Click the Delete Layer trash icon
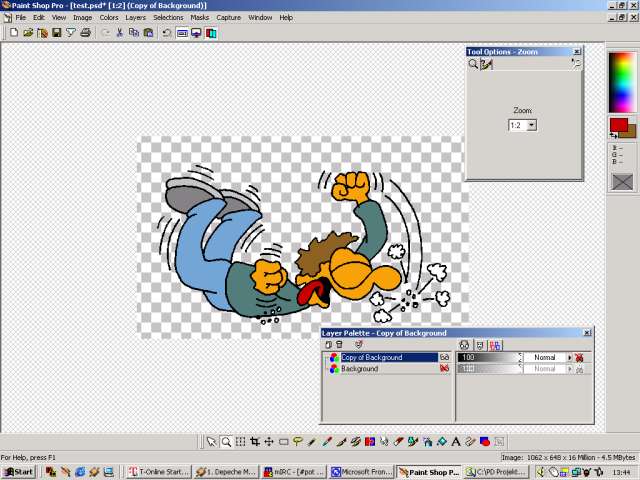 tap(339, 344)
